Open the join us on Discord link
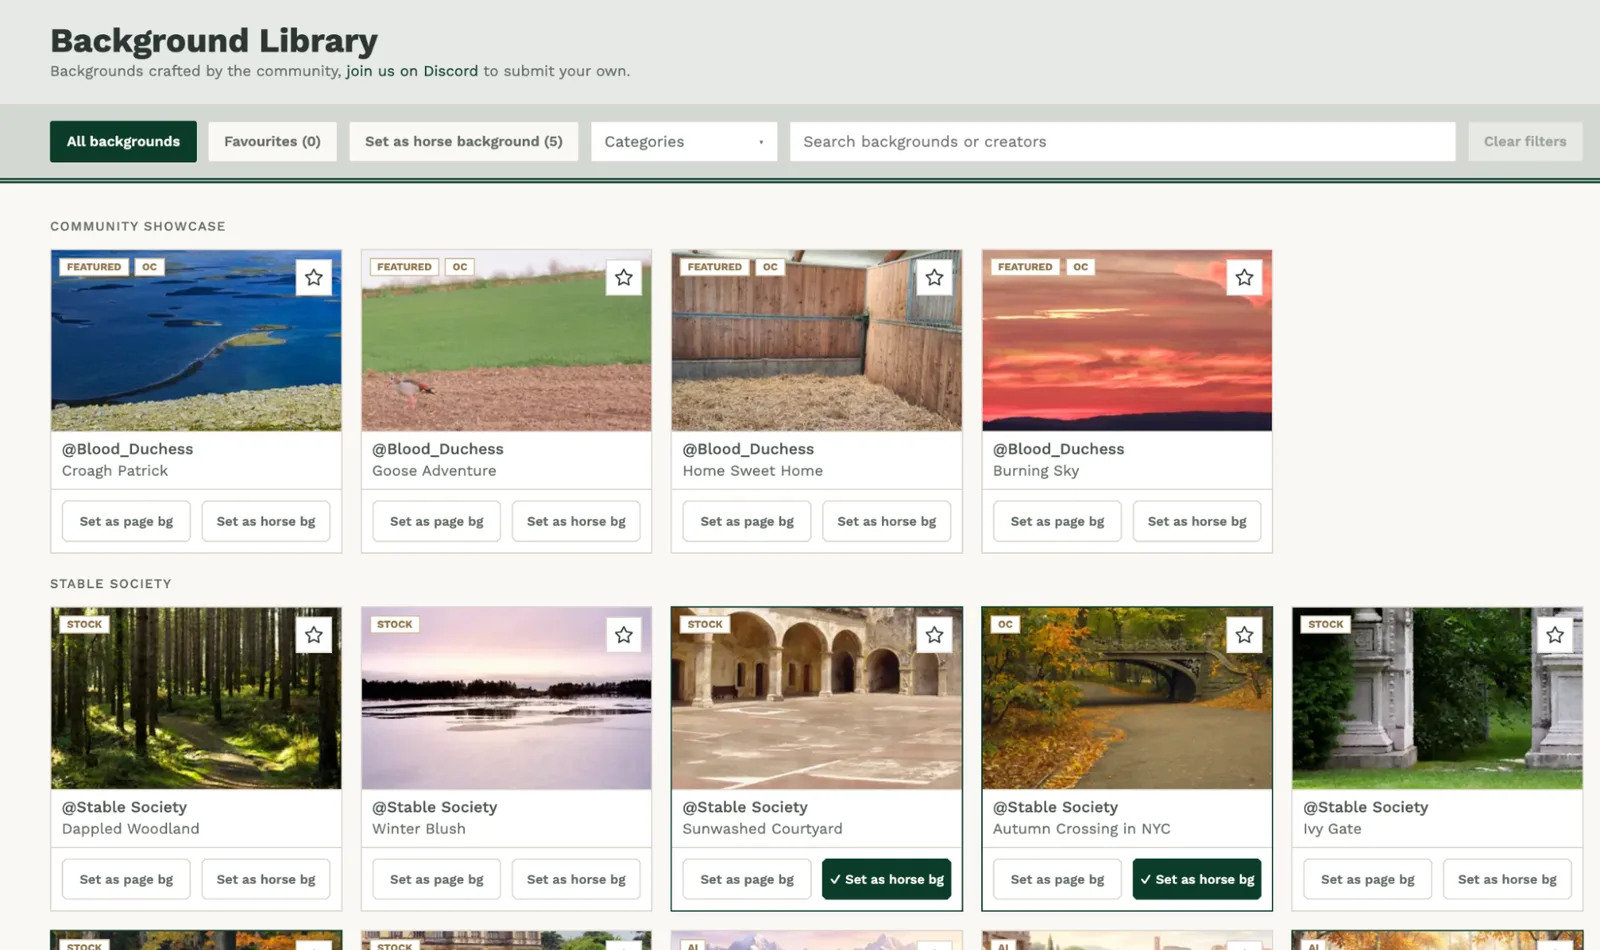 (x=412, y=71)
